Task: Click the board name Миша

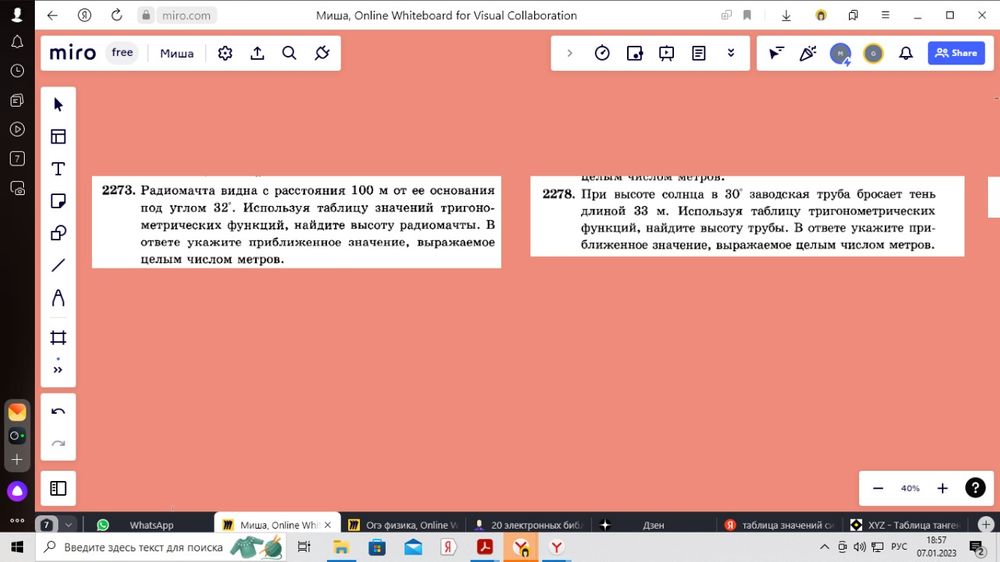Action: [x=177, y=54]
